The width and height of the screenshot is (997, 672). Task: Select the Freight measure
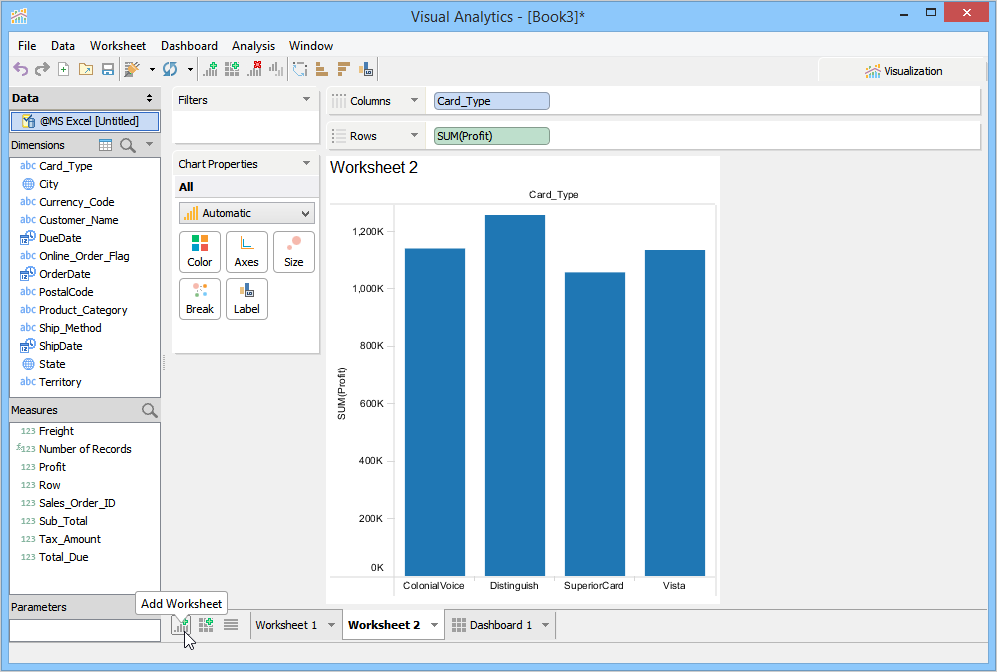point(56,430)
